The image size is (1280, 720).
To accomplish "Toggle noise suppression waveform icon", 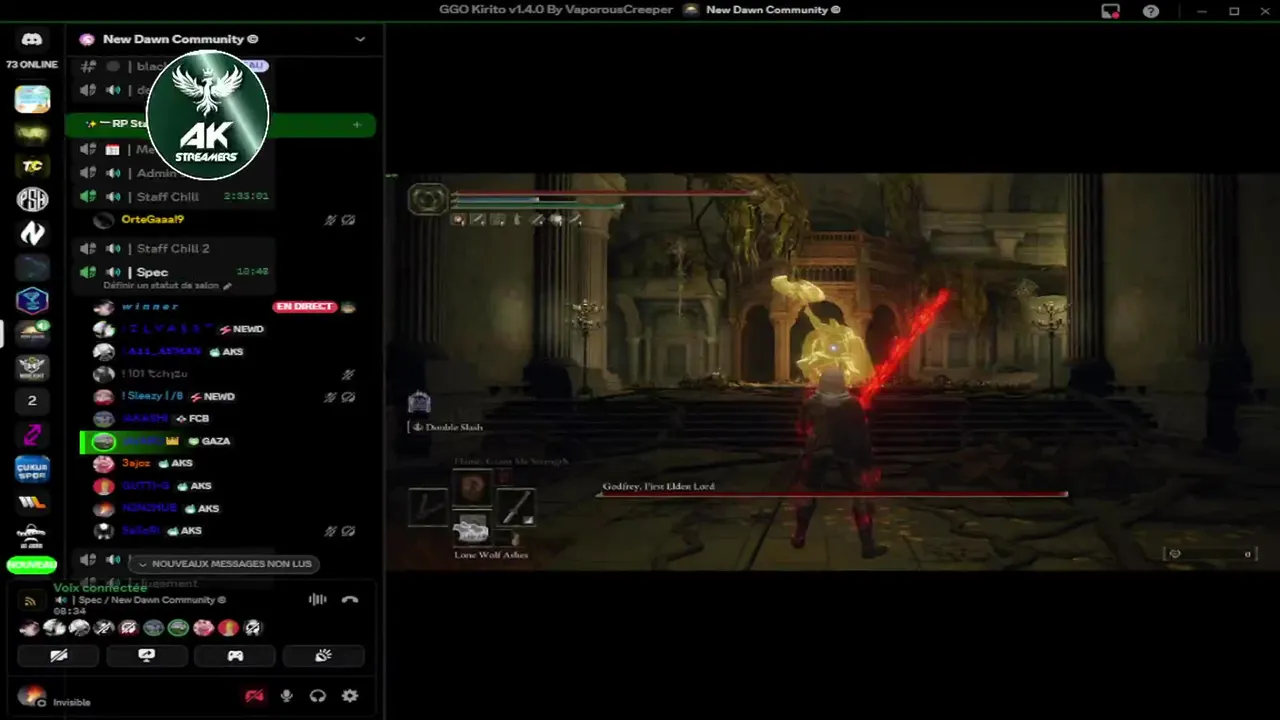I will (x=318, y=599).
